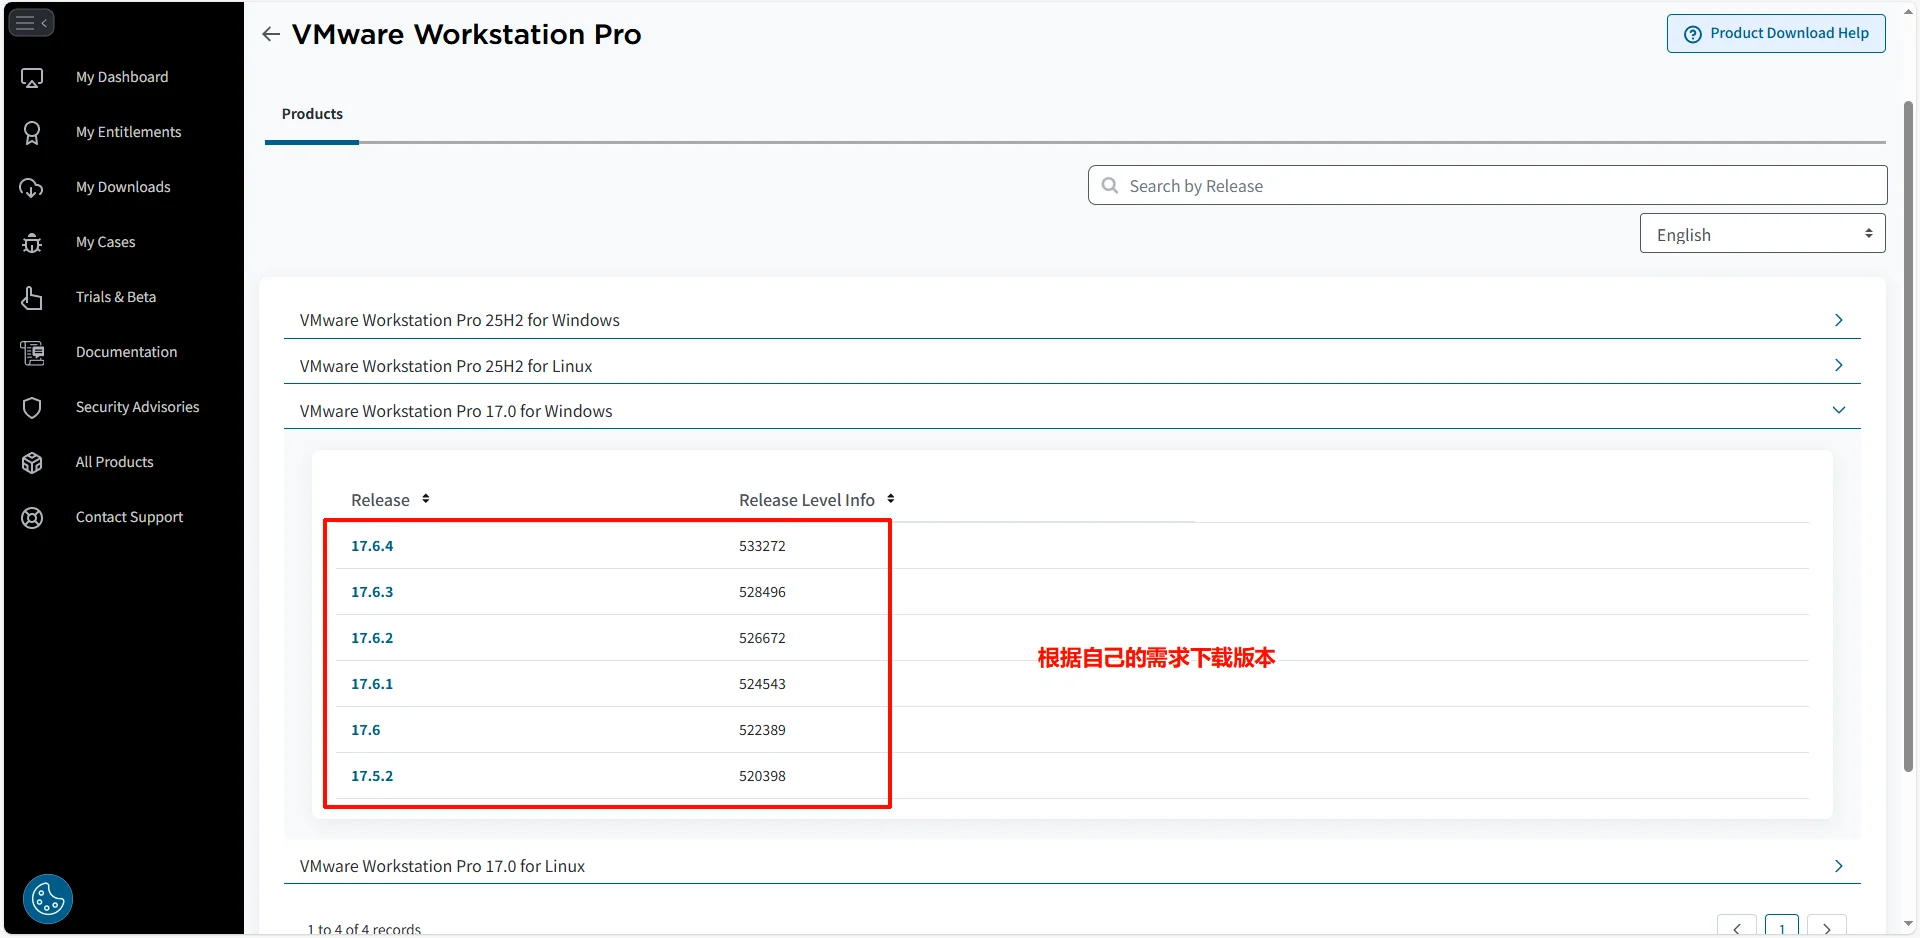Open the English language dropdown

tap(1762, 234)
